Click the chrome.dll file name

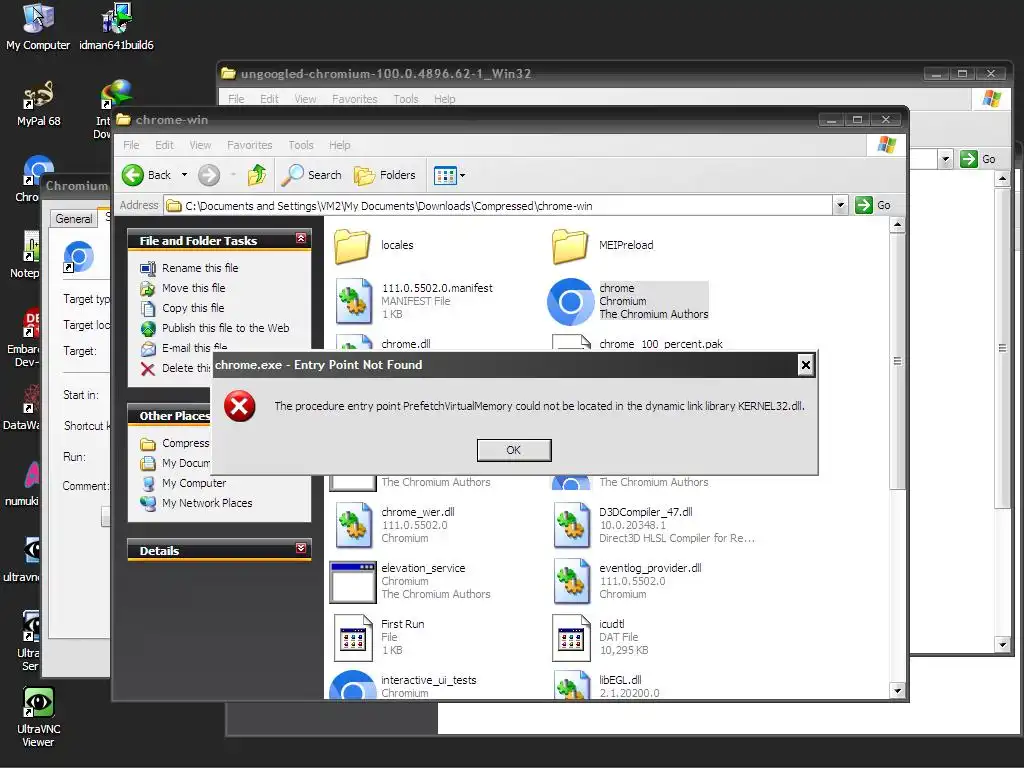point(406,344)
